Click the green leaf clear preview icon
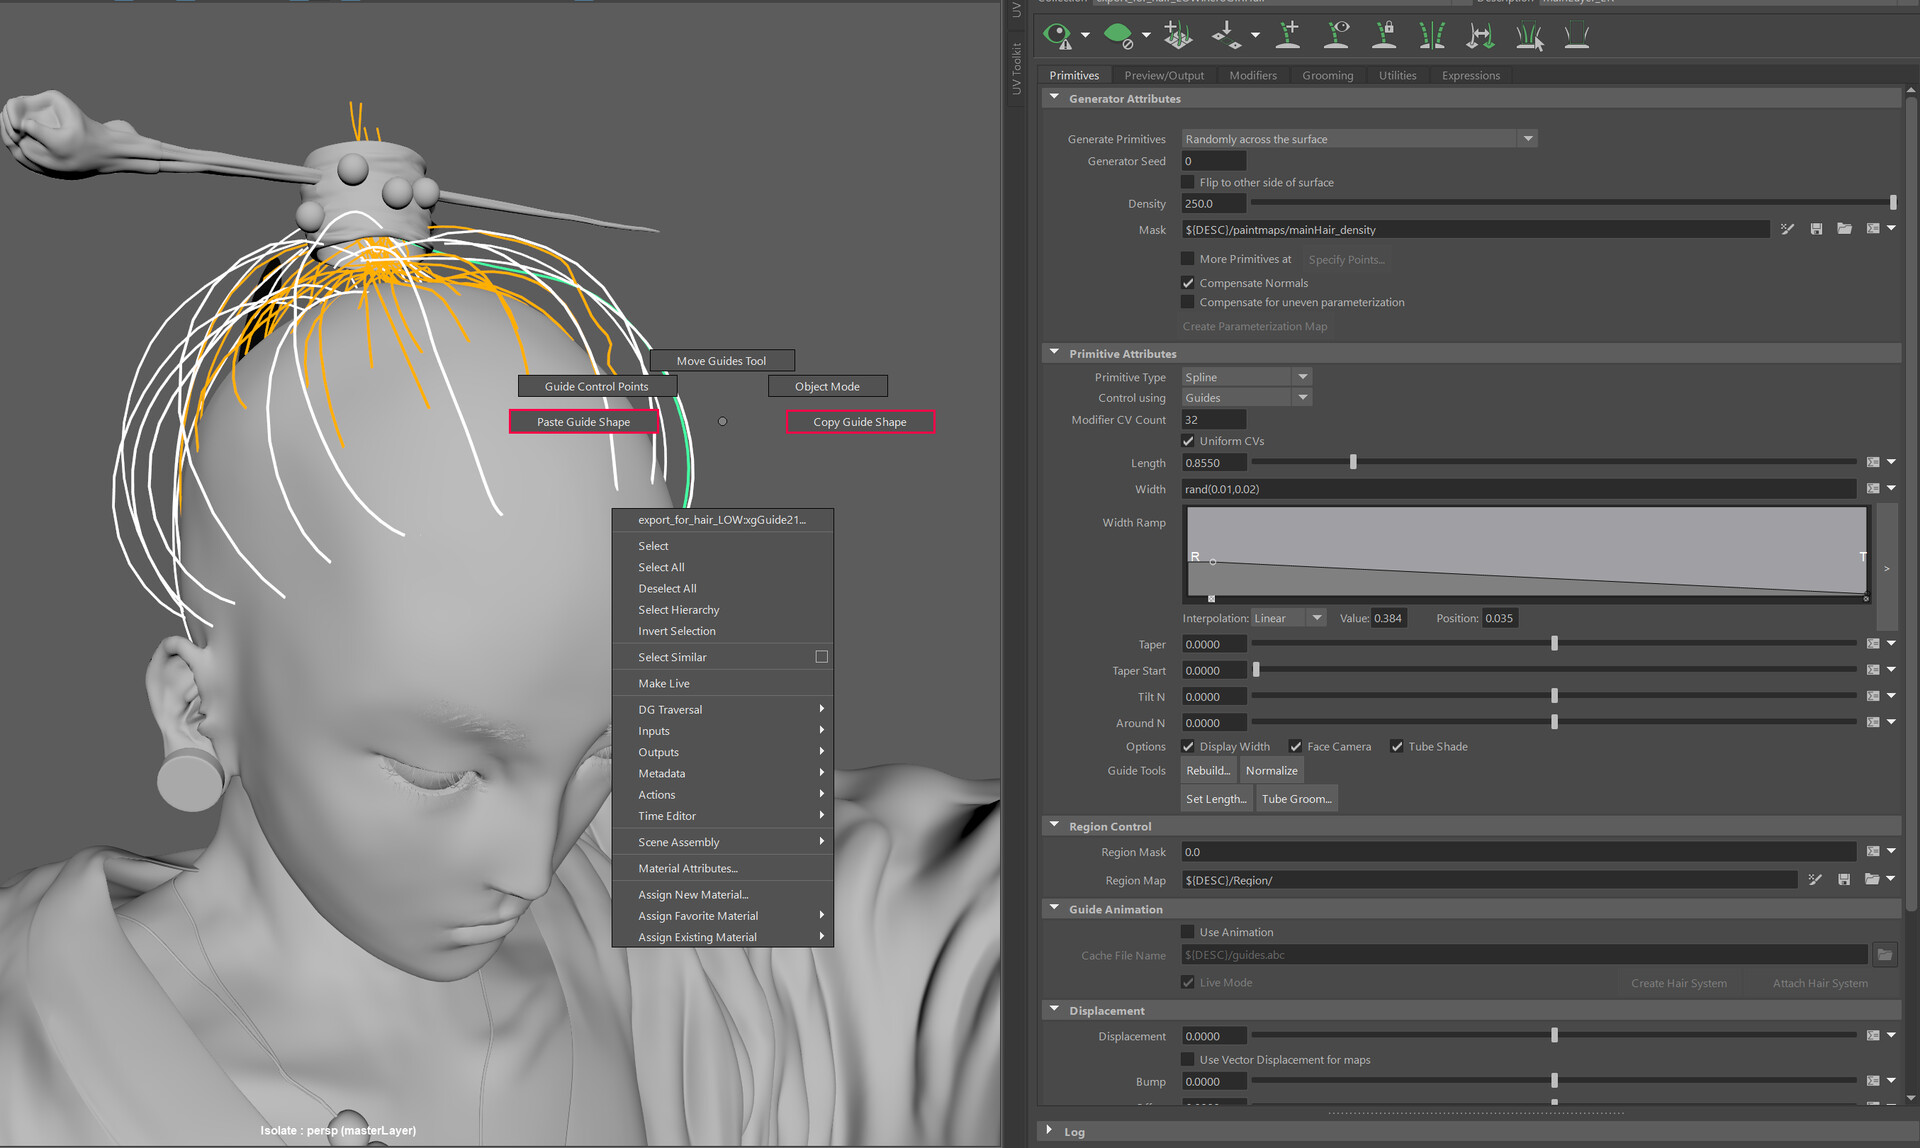Screen dimensions: 1920x1148 (x=1117, y=36)
